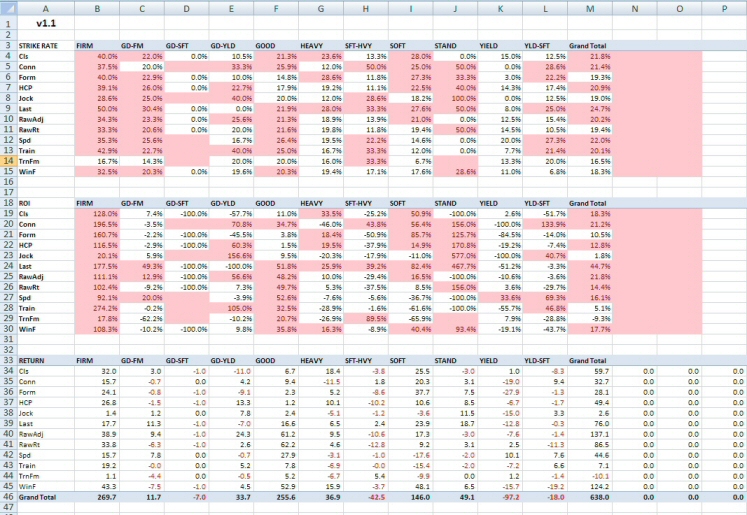Select column header B

[96, 6]
